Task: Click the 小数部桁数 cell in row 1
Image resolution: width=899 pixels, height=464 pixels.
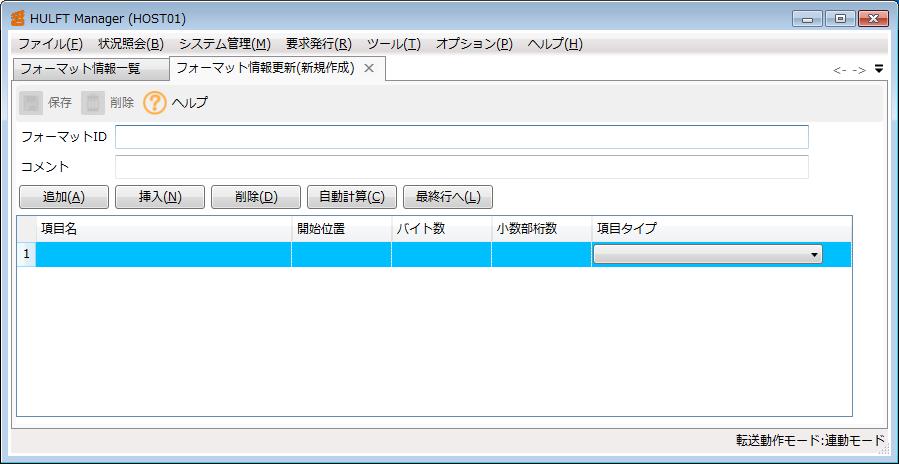Action: tap(541, 254)
